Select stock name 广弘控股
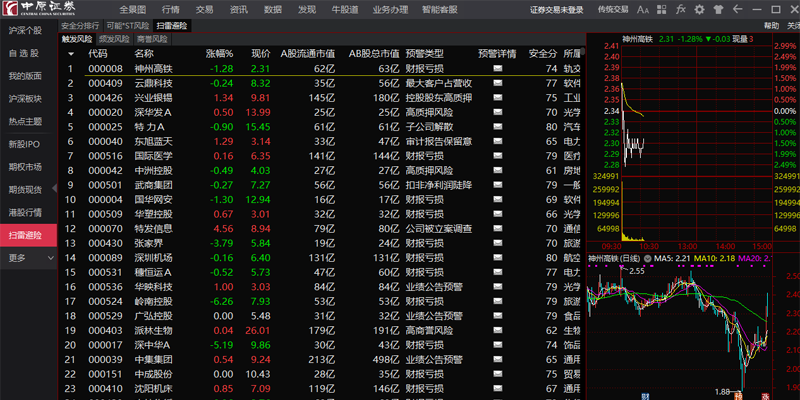 click(x=154, y=316)
